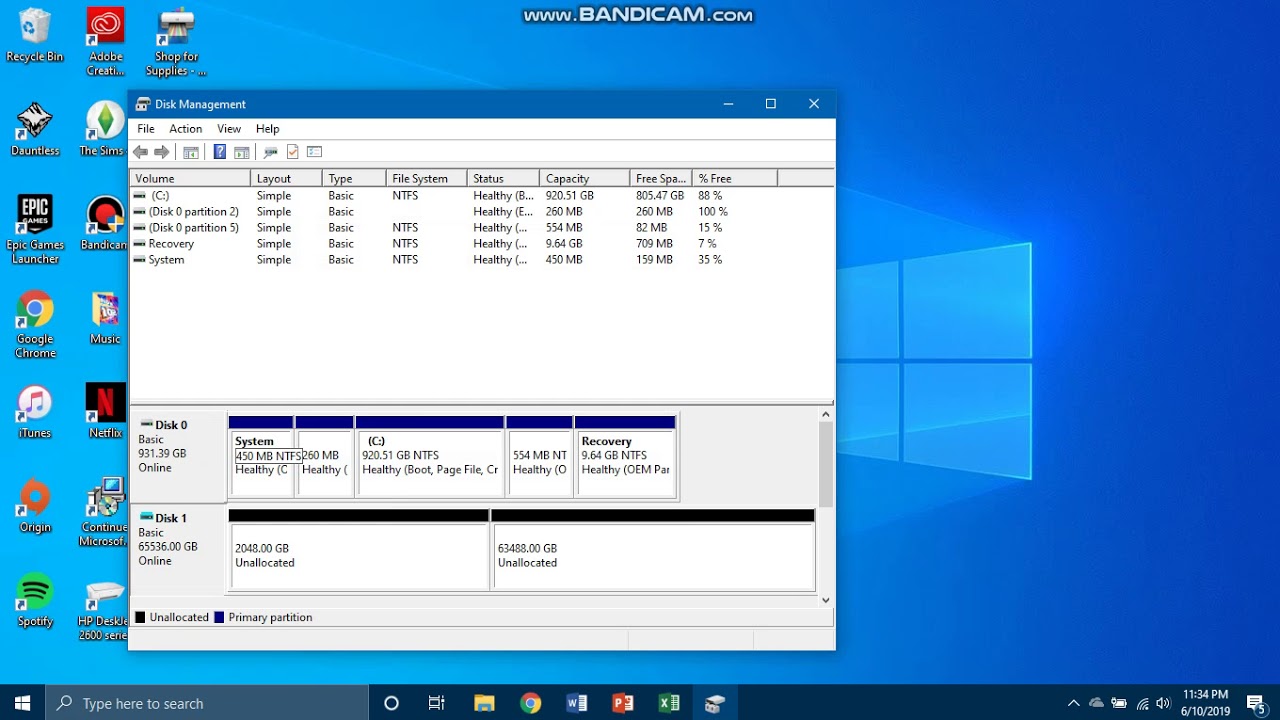Open File Explorer from the taskbar

tap(485, 703)
